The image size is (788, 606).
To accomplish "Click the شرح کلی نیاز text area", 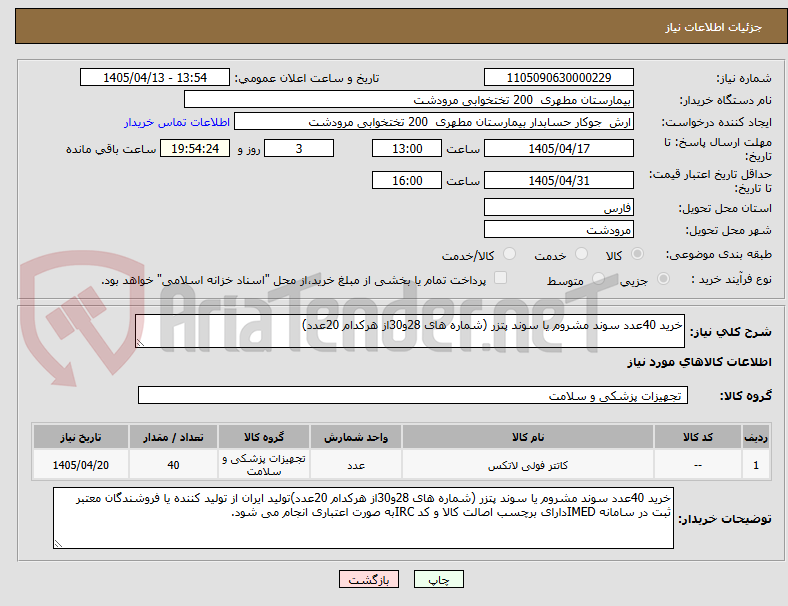I will (x=410, y=331).
